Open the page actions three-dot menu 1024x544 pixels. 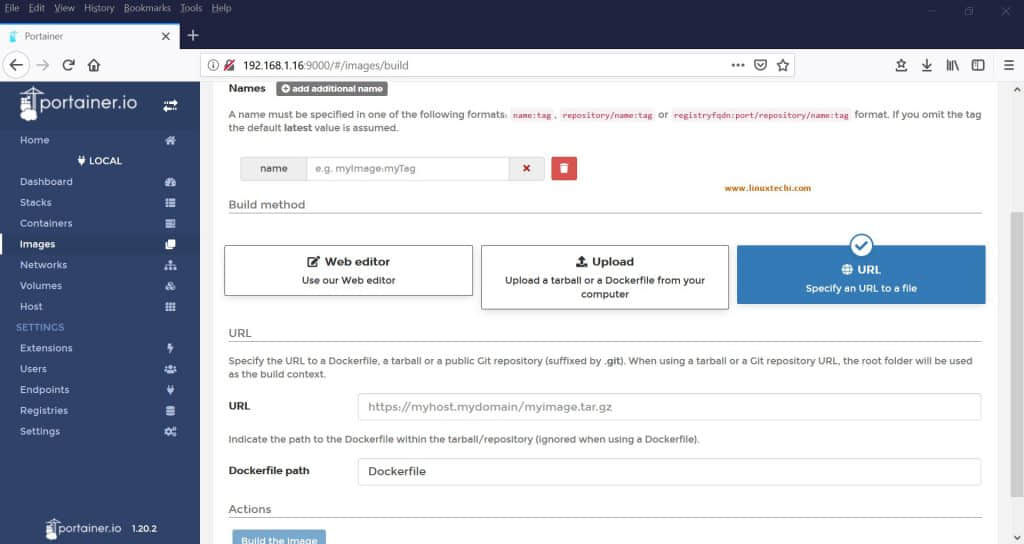(738, 65)
